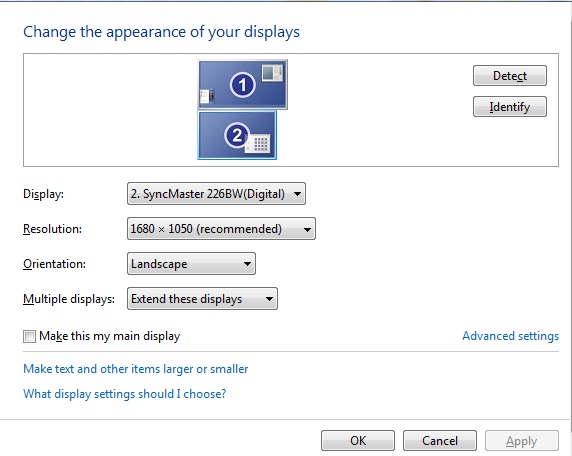Click the tower icon on monitor 1

point(207,96)
